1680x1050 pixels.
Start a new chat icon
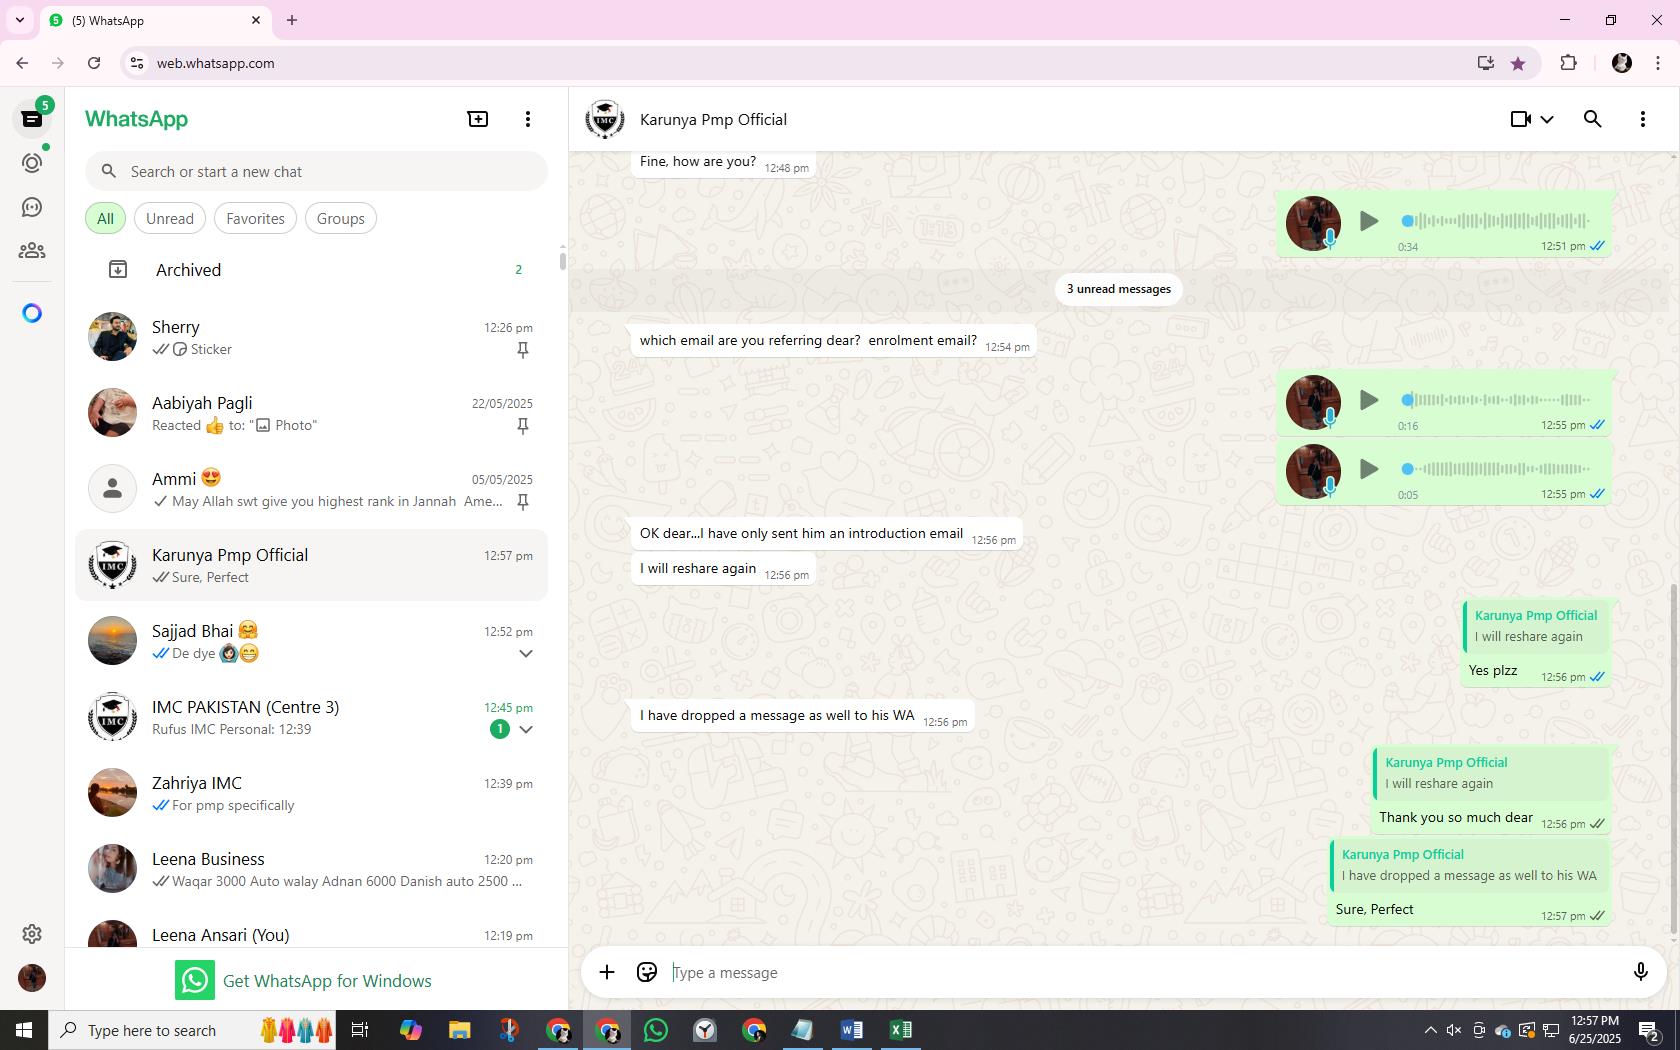[x=478, y=119]
